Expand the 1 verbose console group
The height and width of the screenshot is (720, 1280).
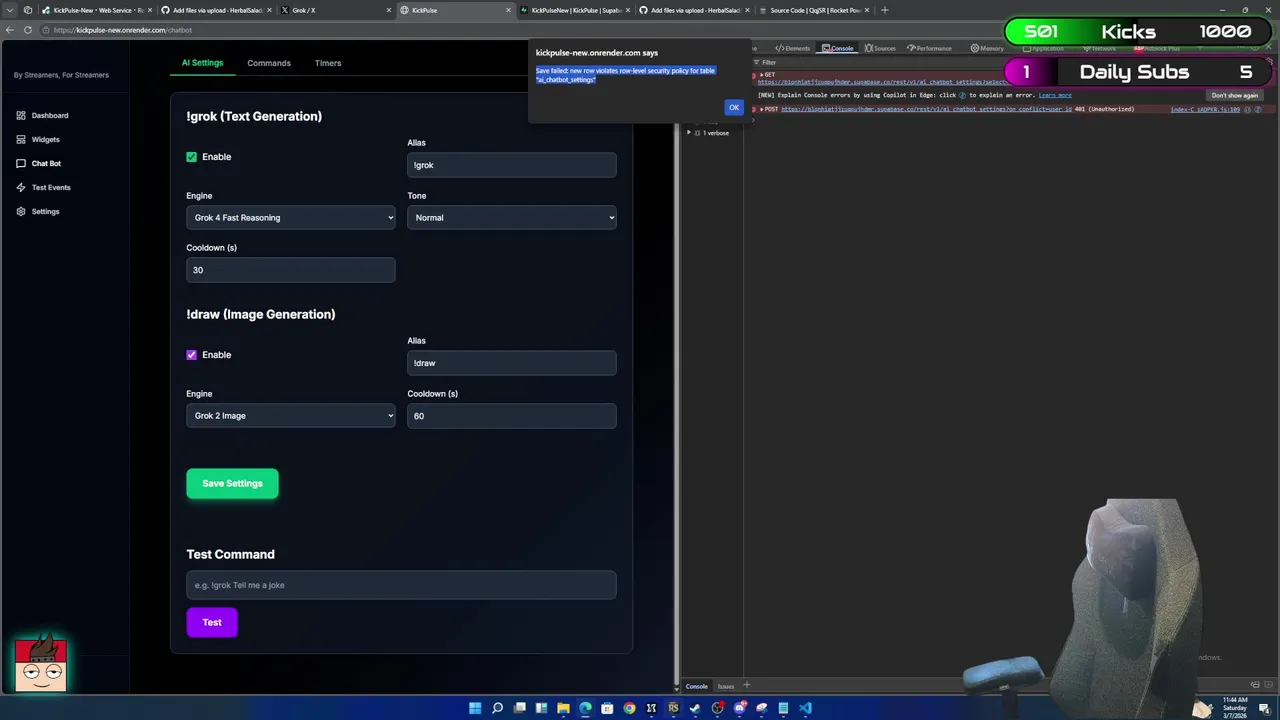(688, 133)
